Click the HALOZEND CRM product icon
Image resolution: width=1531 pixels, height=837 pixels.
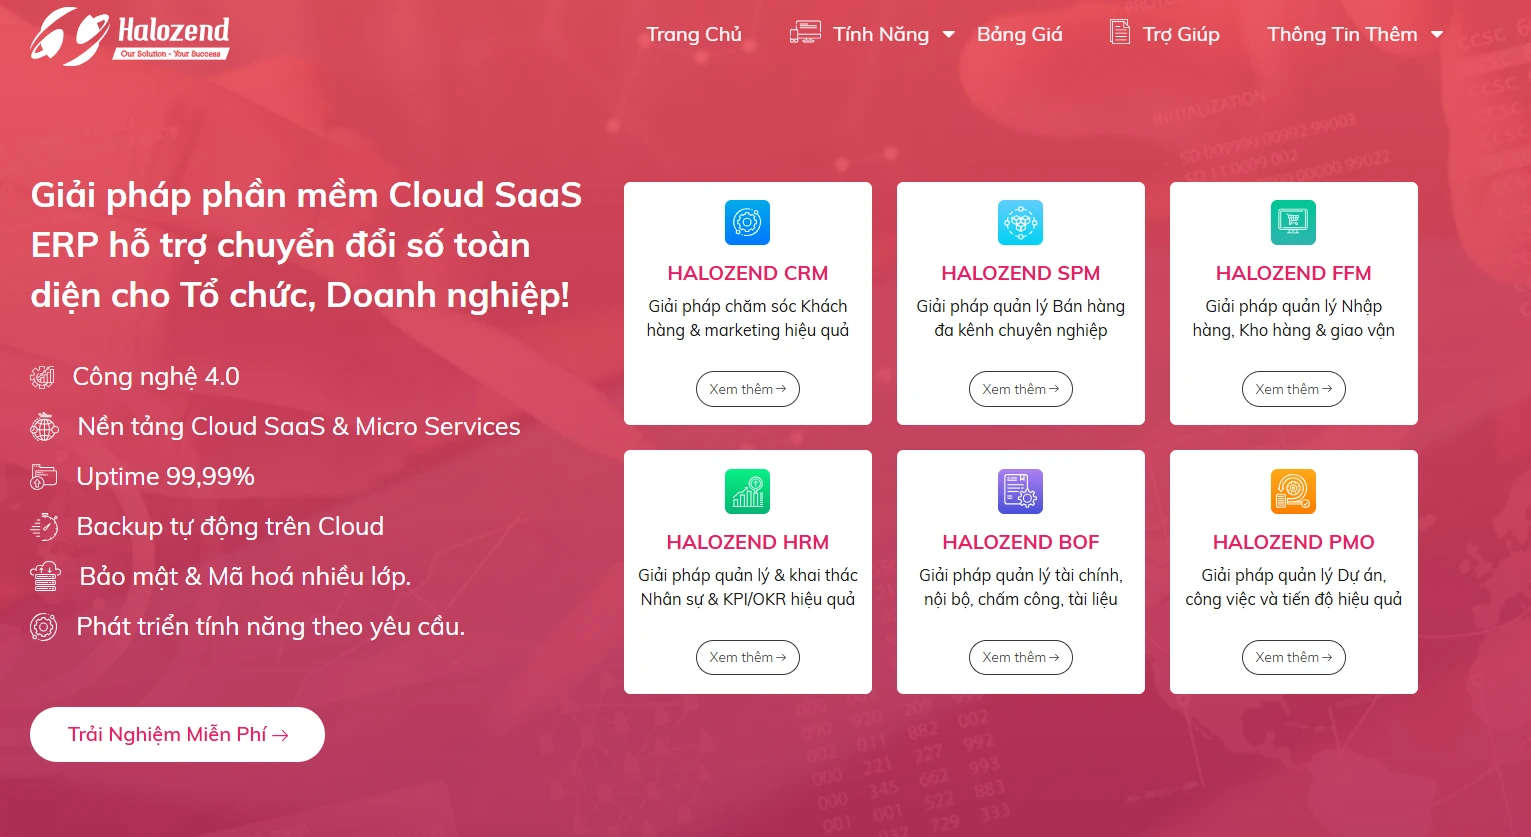(x=747, y=222)
